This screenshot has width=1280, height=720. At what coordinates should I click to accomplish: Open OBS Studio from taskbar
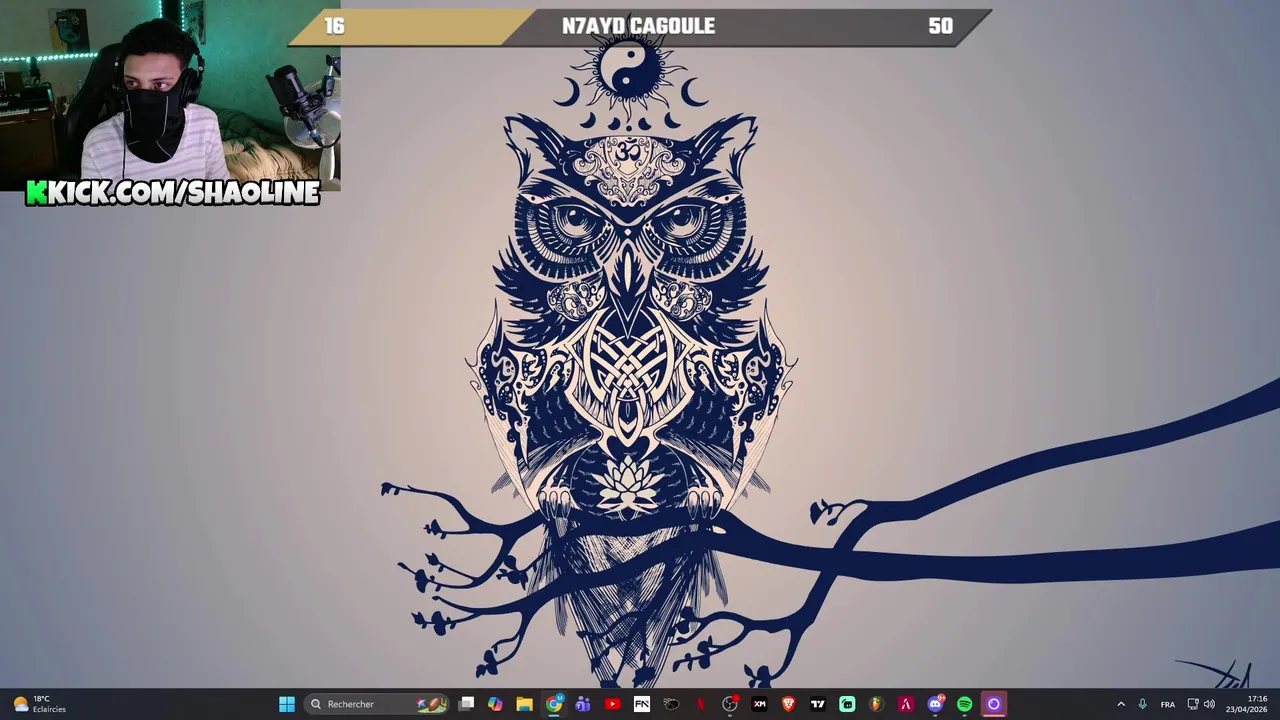(730, 704)
